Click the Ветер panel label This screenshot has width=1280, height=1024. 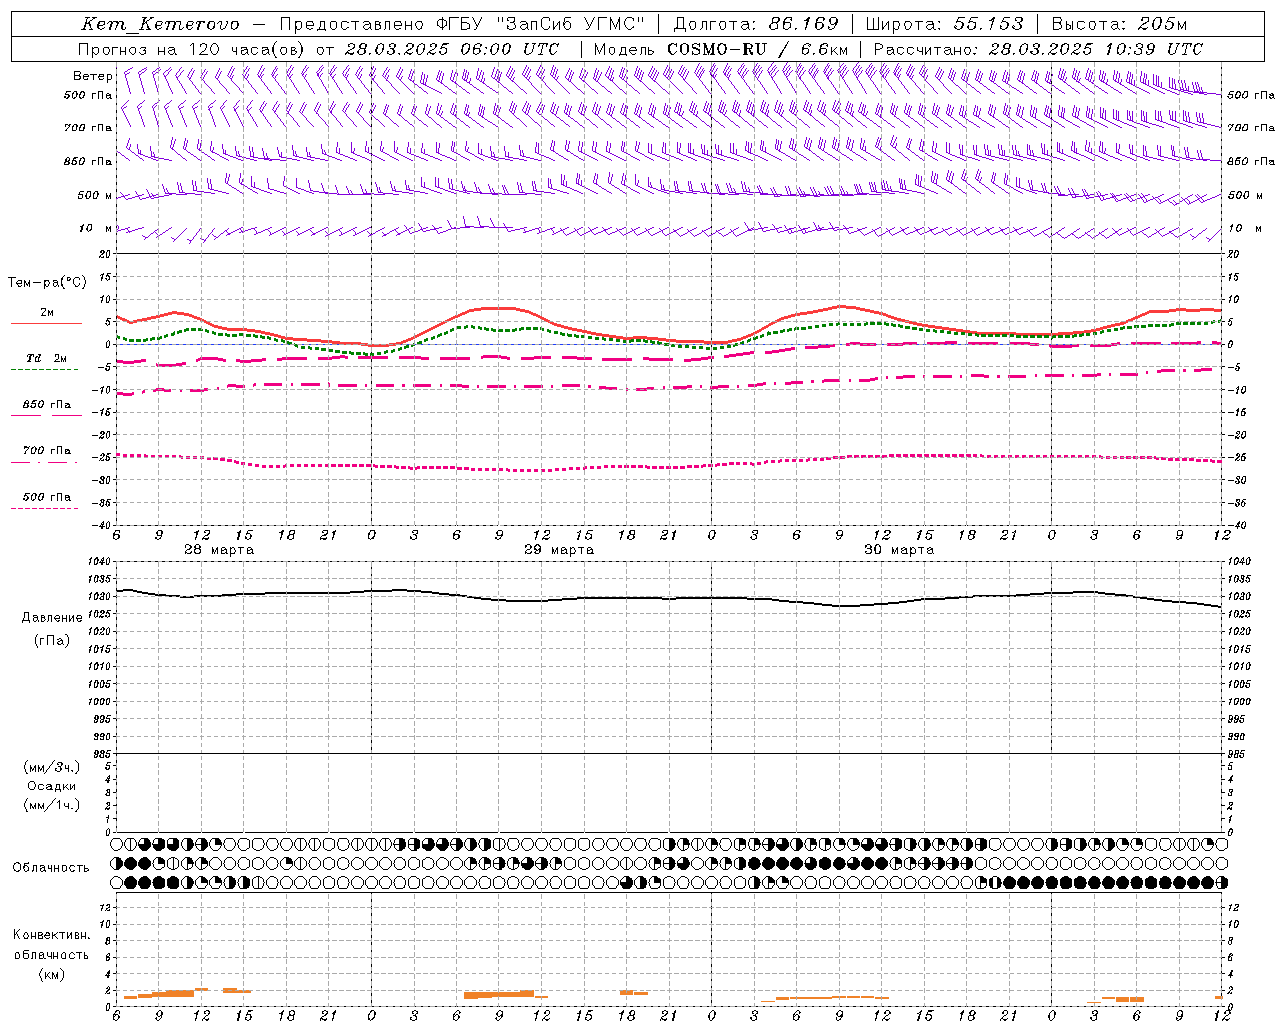(93, 76)
